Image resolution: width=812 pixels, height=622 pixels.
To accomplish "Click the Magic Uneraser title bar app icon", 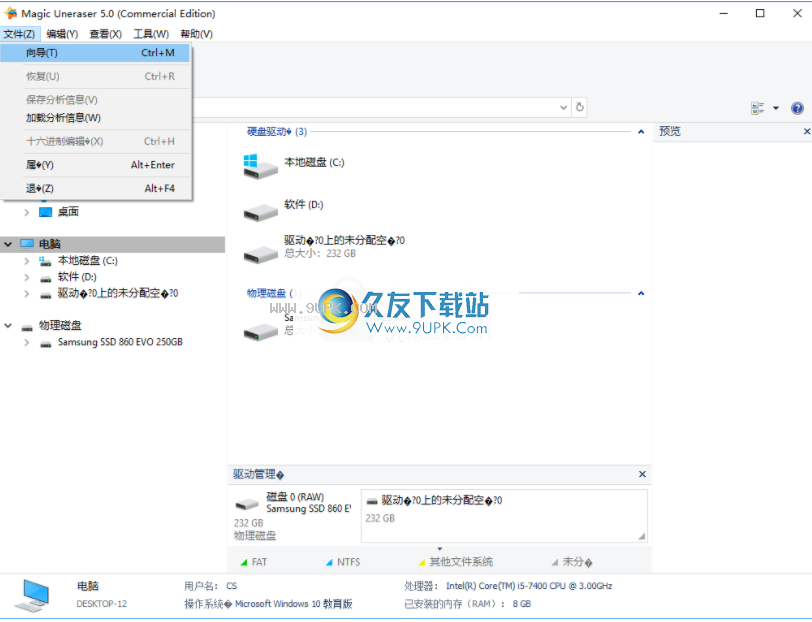I will (10, 13).
